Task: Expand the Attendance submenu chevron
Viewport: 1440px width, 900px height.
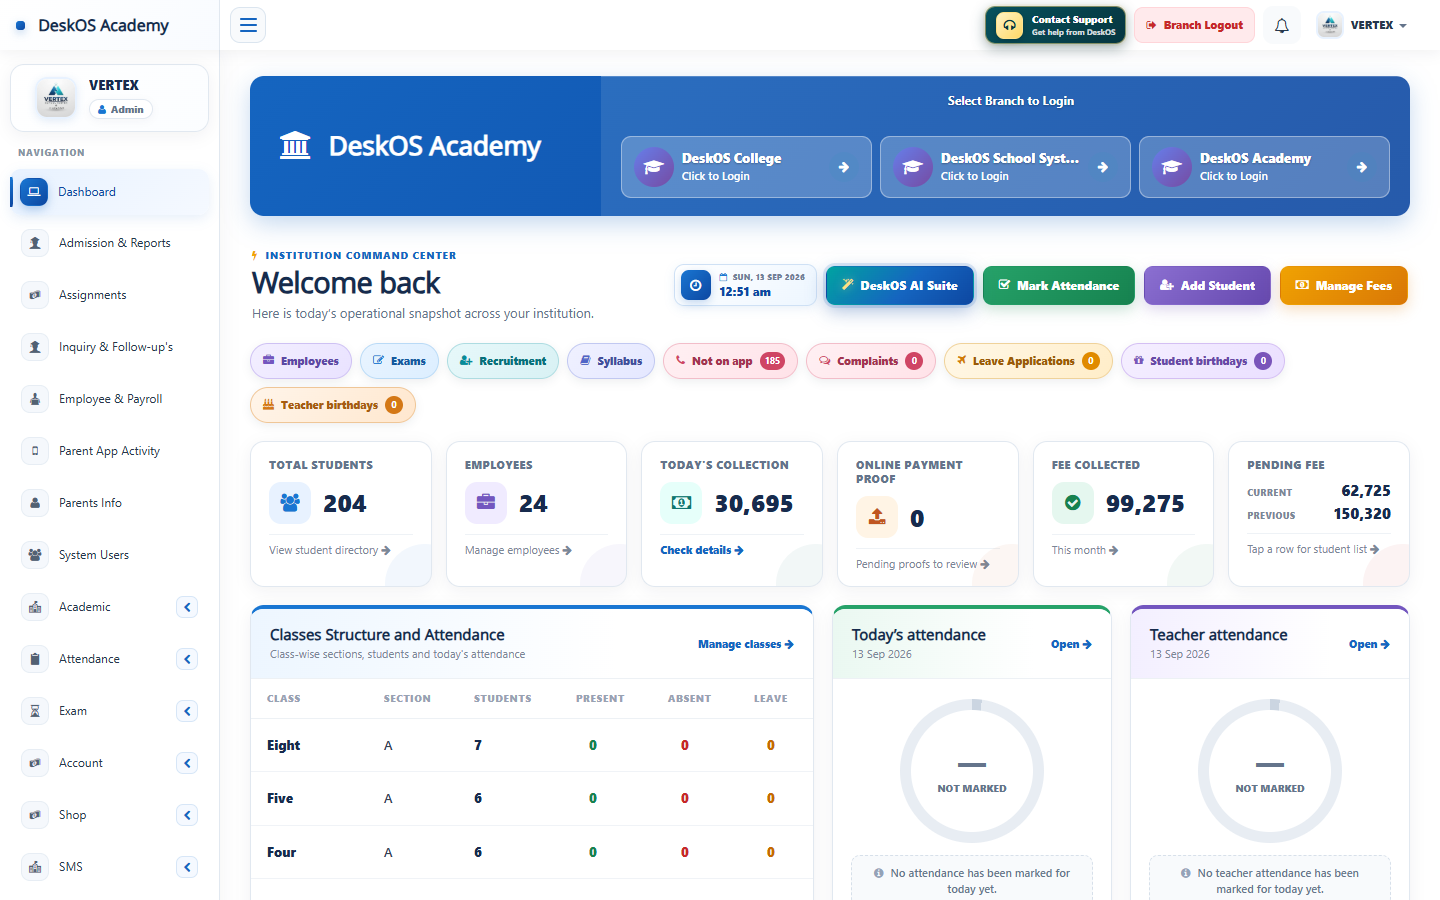Action: pyautogui.click(x=187, y=659)
